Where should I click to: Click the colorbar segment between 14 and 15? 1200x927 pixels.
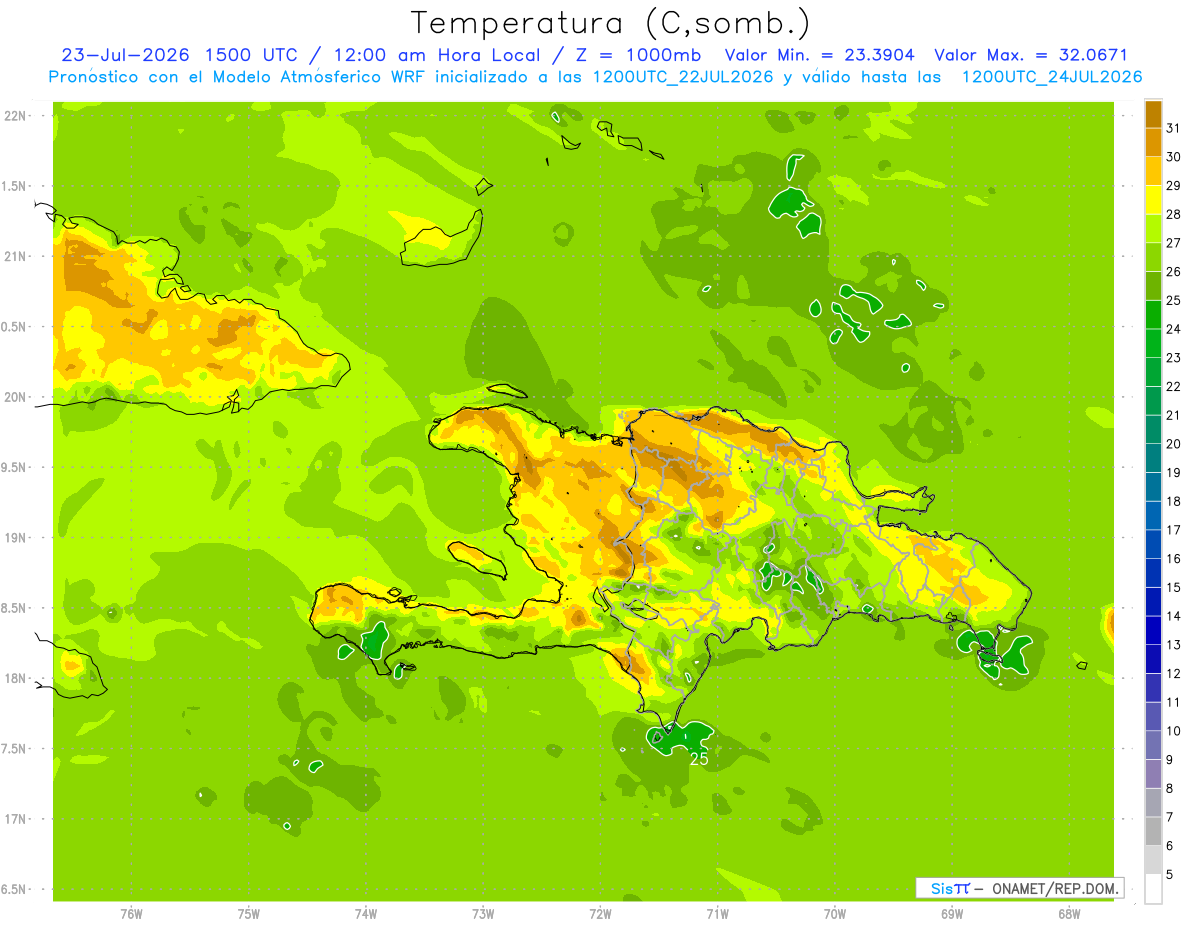click(1153, 601)
